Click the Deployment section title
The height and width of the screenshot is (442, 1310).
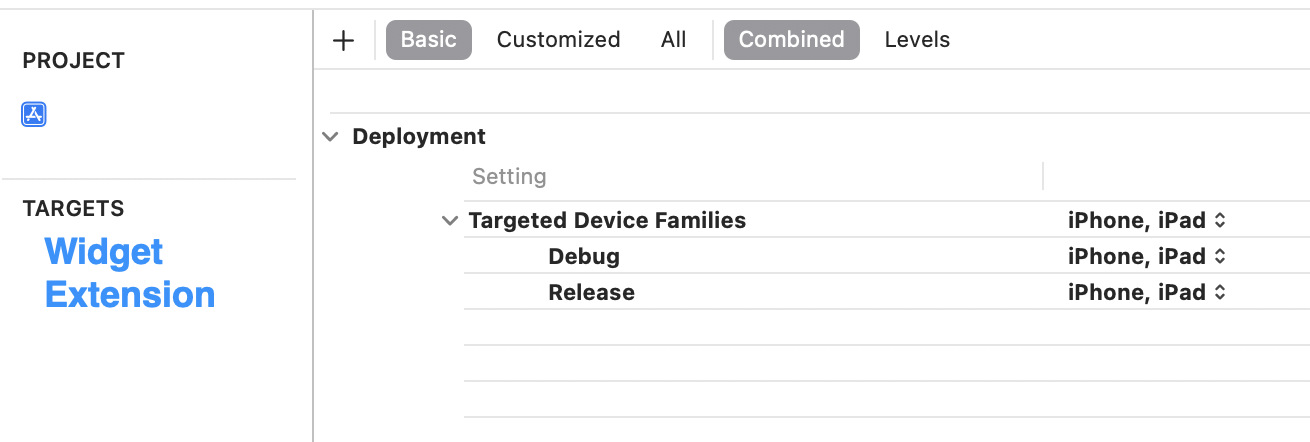click(419, 137)
